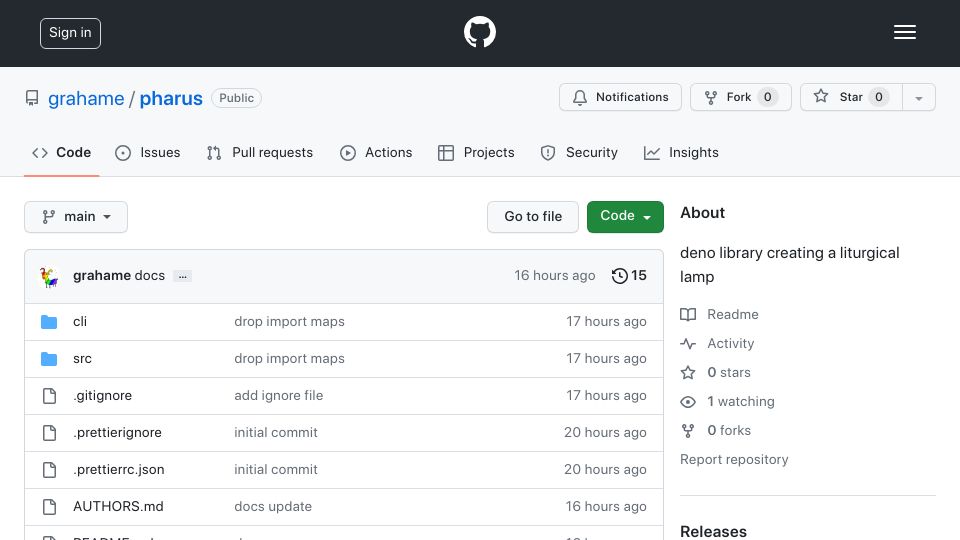Click the AUTHORS.md file icon
The width and height of the screenshot is (960, 540).
point(50,507)
